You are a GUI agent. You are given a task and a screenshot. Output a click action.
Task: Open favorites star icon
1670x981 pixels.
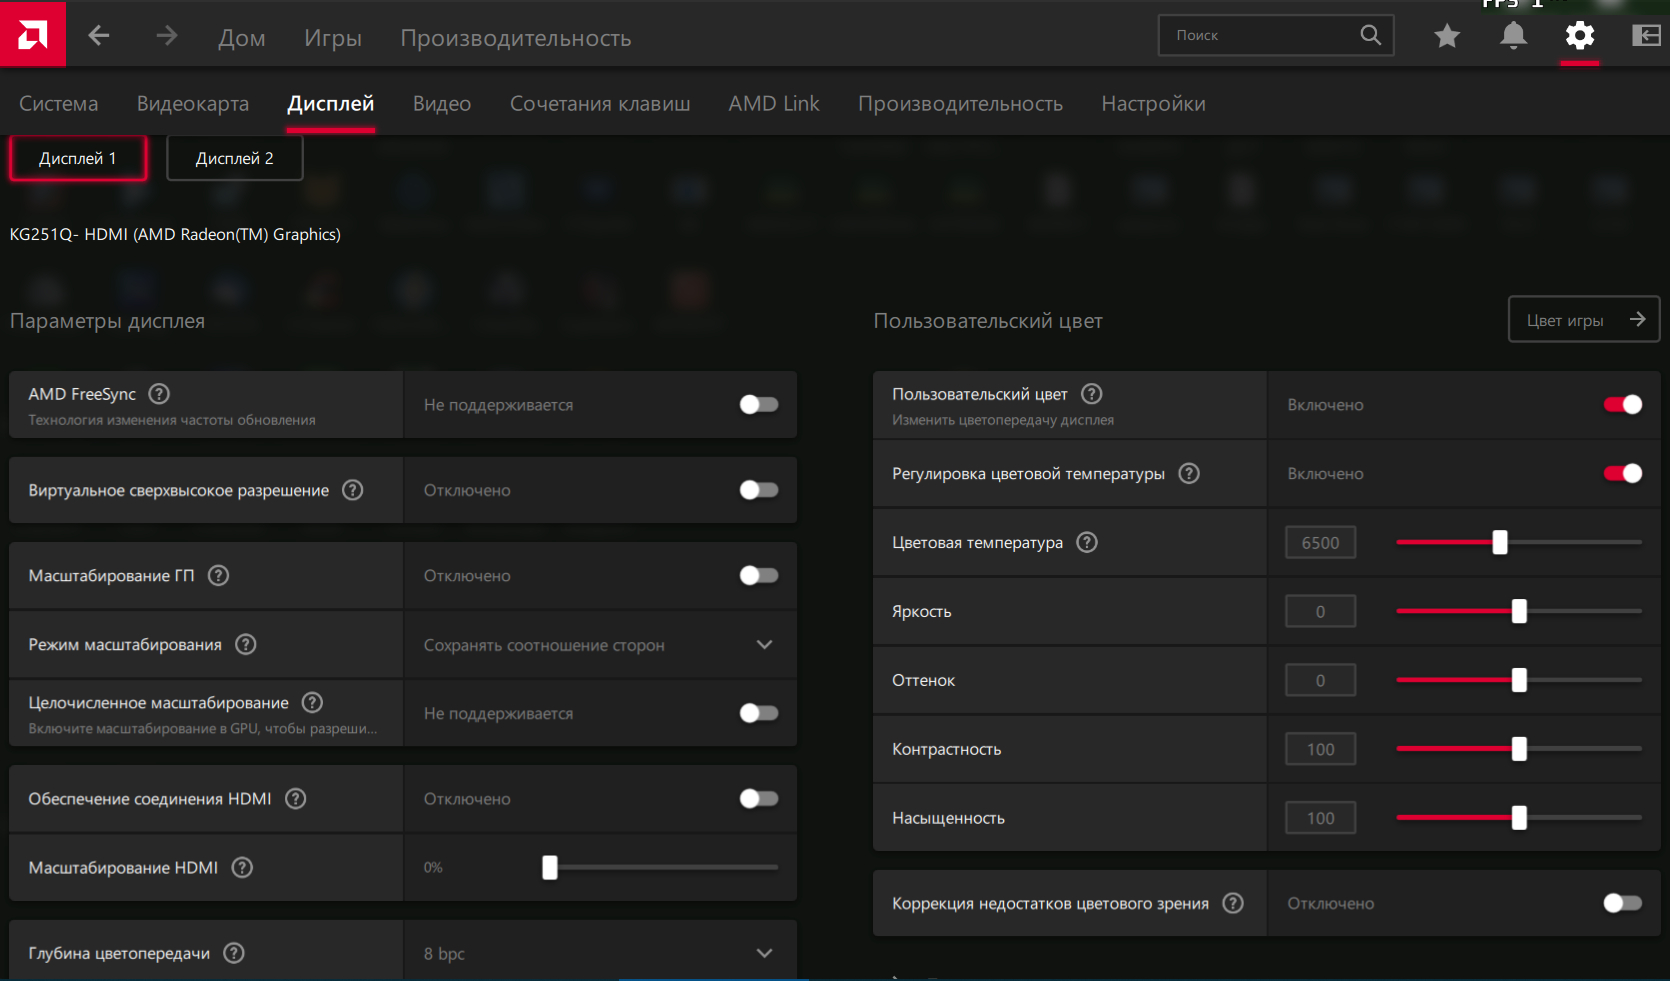(x=1446, y=36)
